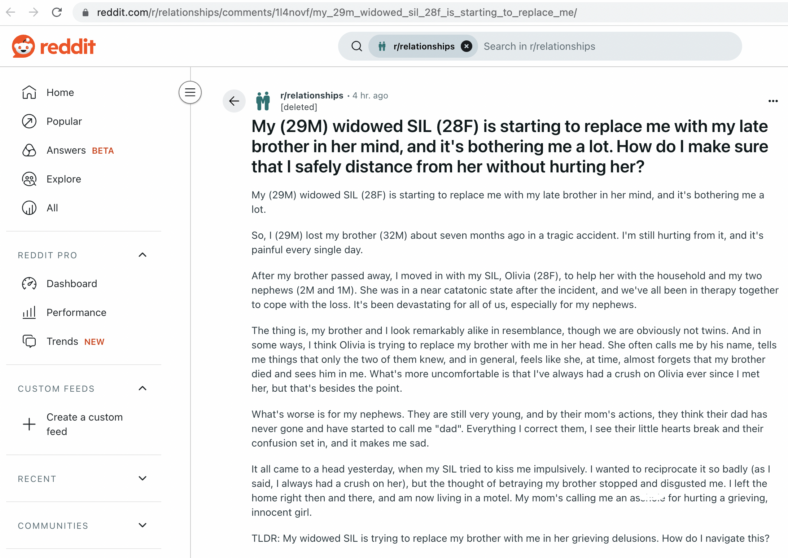Click the Search in r/relationships field
Viewport: 788px width, 558px height.
click(x=608, y=46)
